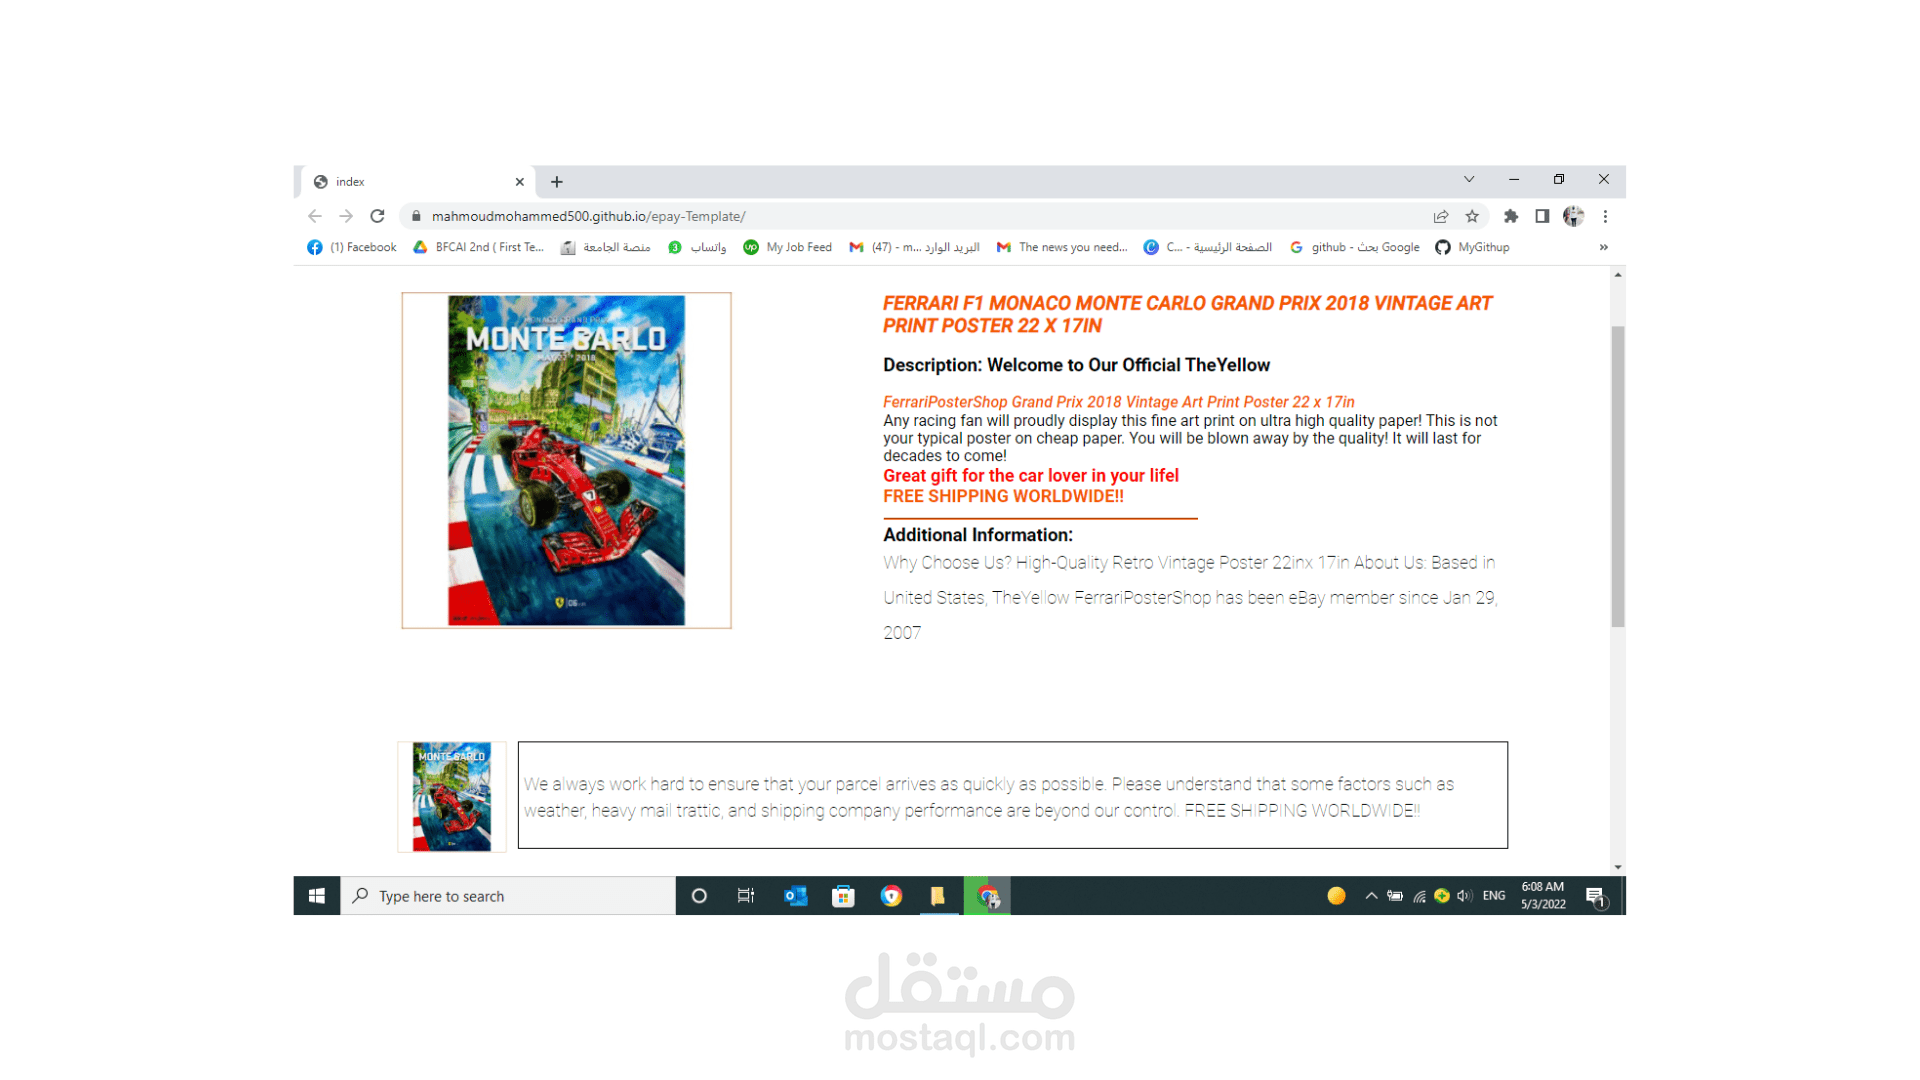1920x1080 pixels.
Task: View site info via the padlock icon
Action: point(416,216)
